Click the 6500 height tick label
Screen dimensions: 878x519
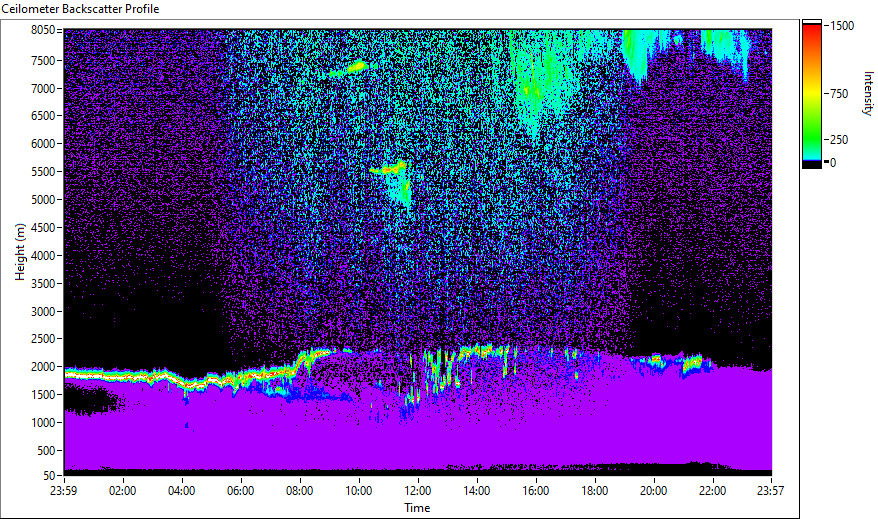coord(43,116)
